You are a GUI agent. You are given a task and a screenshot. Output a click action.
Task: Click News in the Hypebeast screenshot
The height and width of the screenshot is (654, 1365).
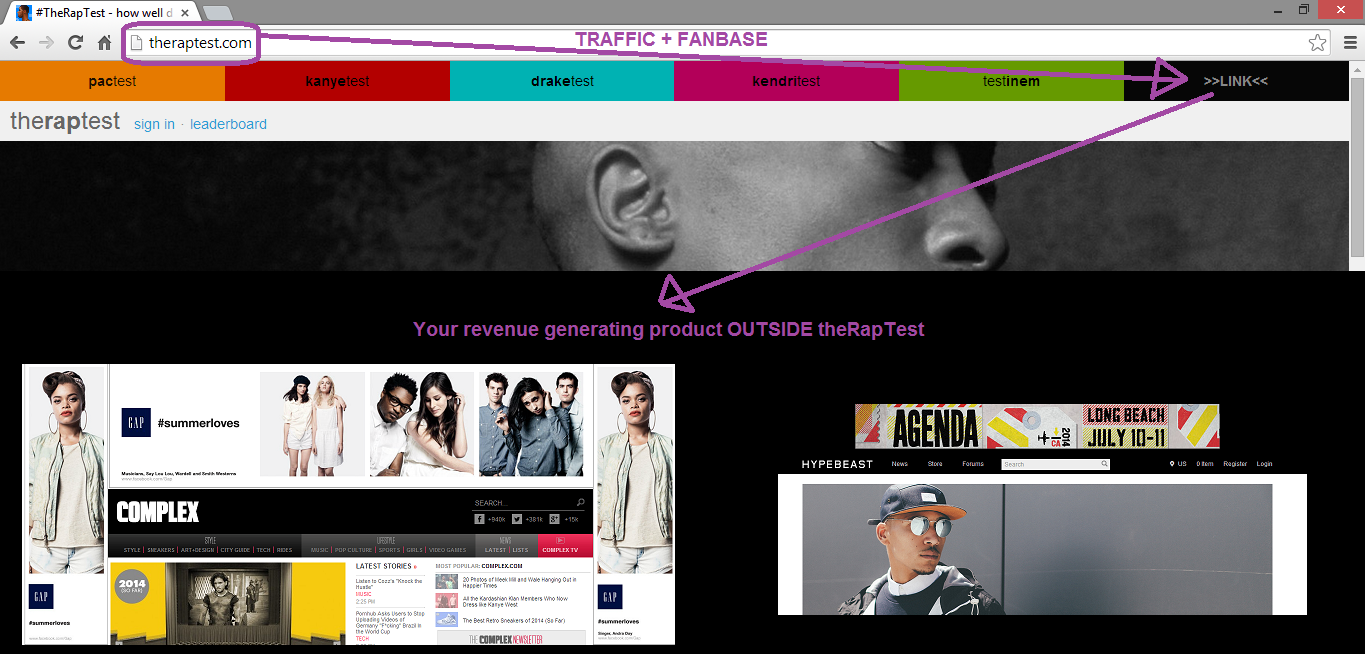pos(900,464)
